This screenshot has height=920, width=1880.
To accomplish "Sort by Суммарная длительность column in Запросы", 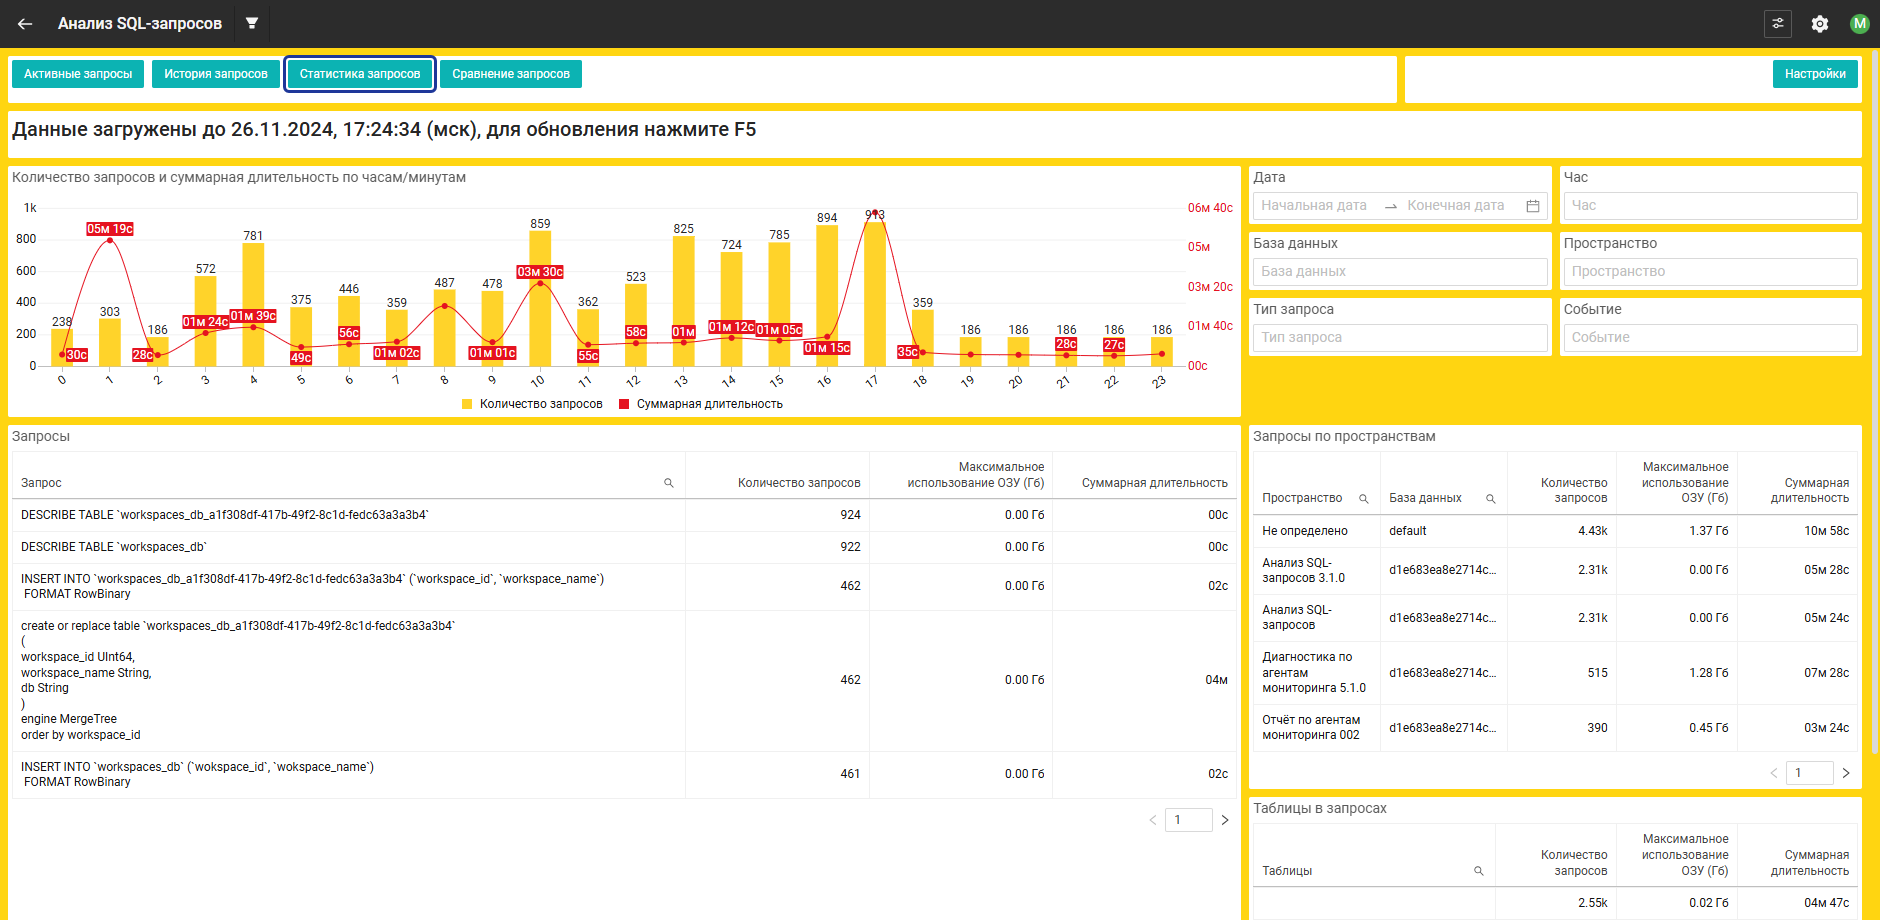I will 1154,483.
